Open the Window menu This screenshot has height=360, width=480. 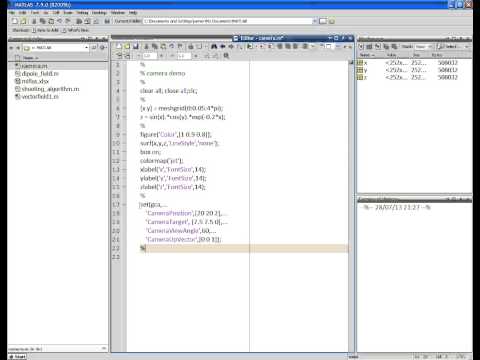click(118, 13)
